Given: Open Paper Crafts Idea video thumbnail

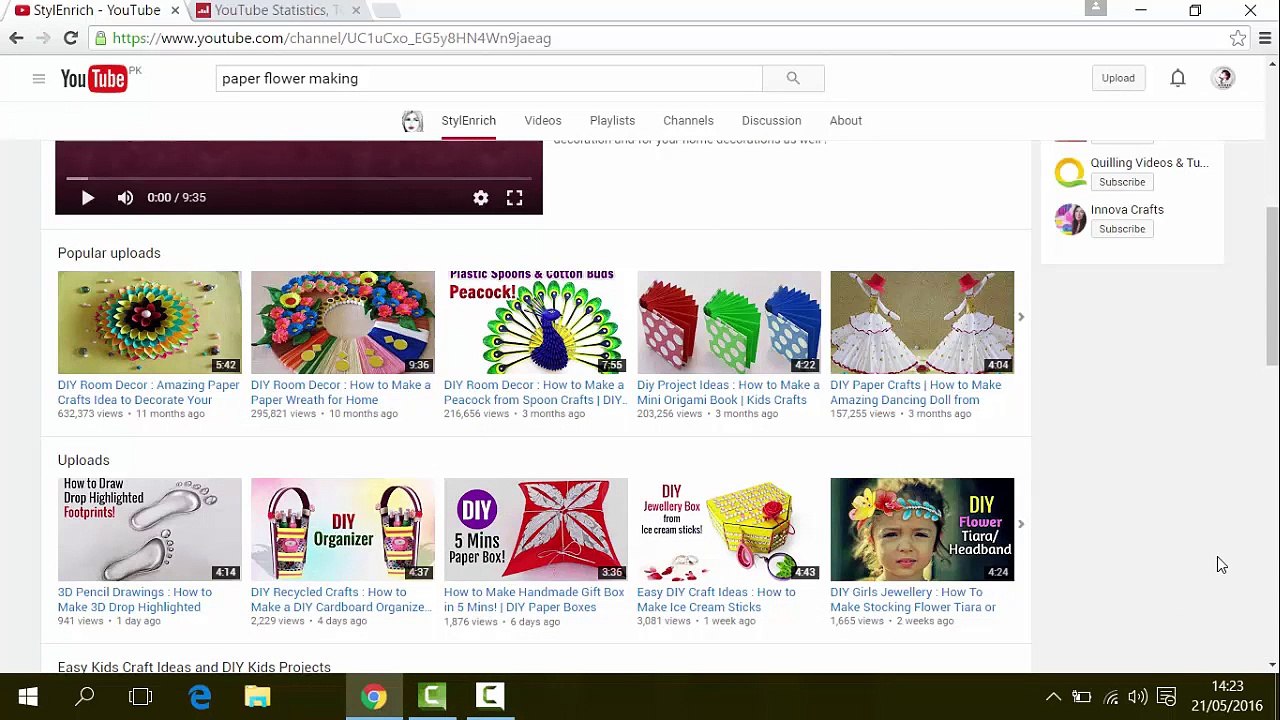Looking at the screenshot, I should 149,322.
